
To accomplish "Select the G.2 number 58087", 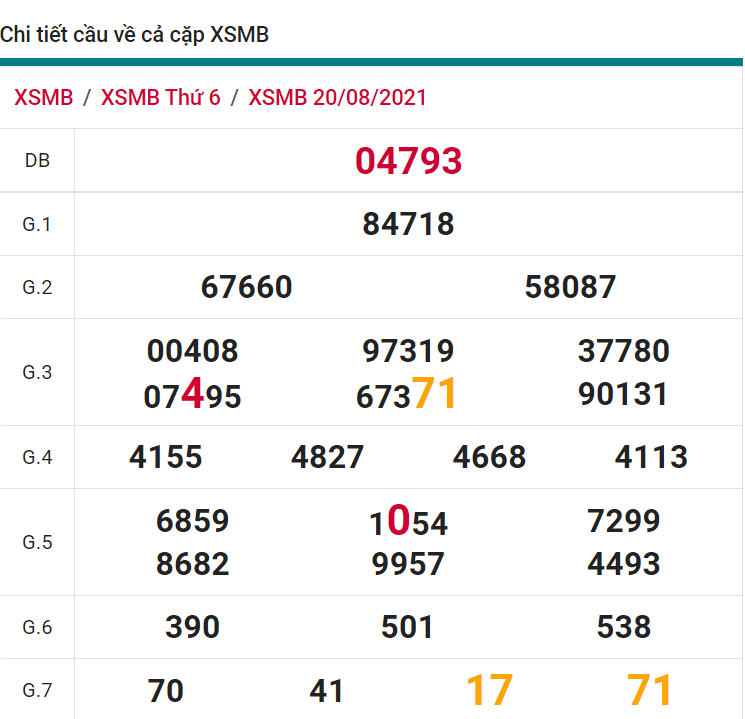I will coord(570,288).
